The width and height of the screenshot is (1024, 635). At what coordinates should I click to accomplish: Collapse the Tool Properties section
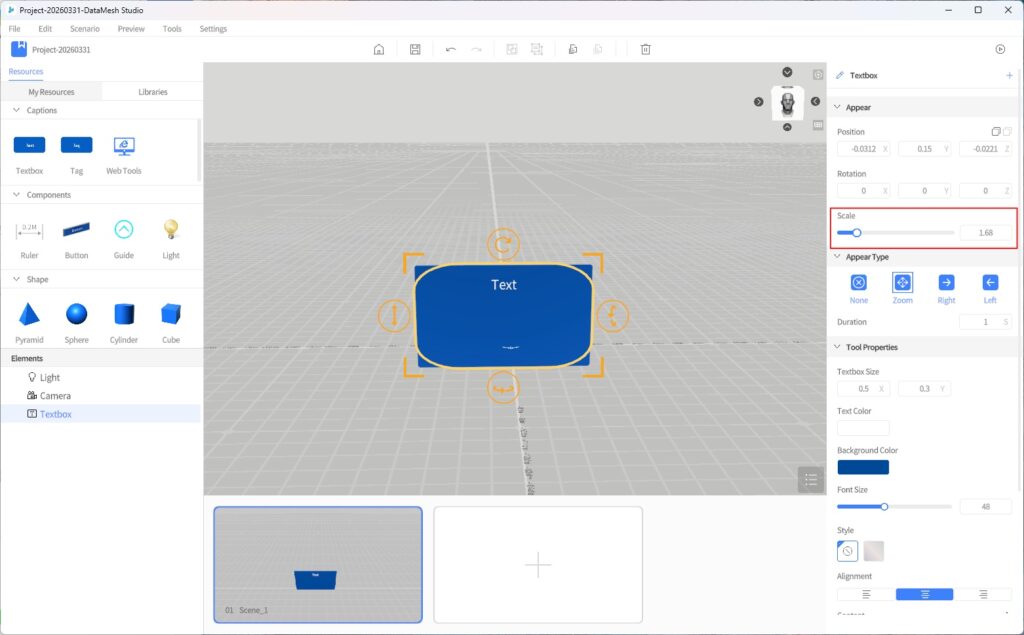click(837, 347)
